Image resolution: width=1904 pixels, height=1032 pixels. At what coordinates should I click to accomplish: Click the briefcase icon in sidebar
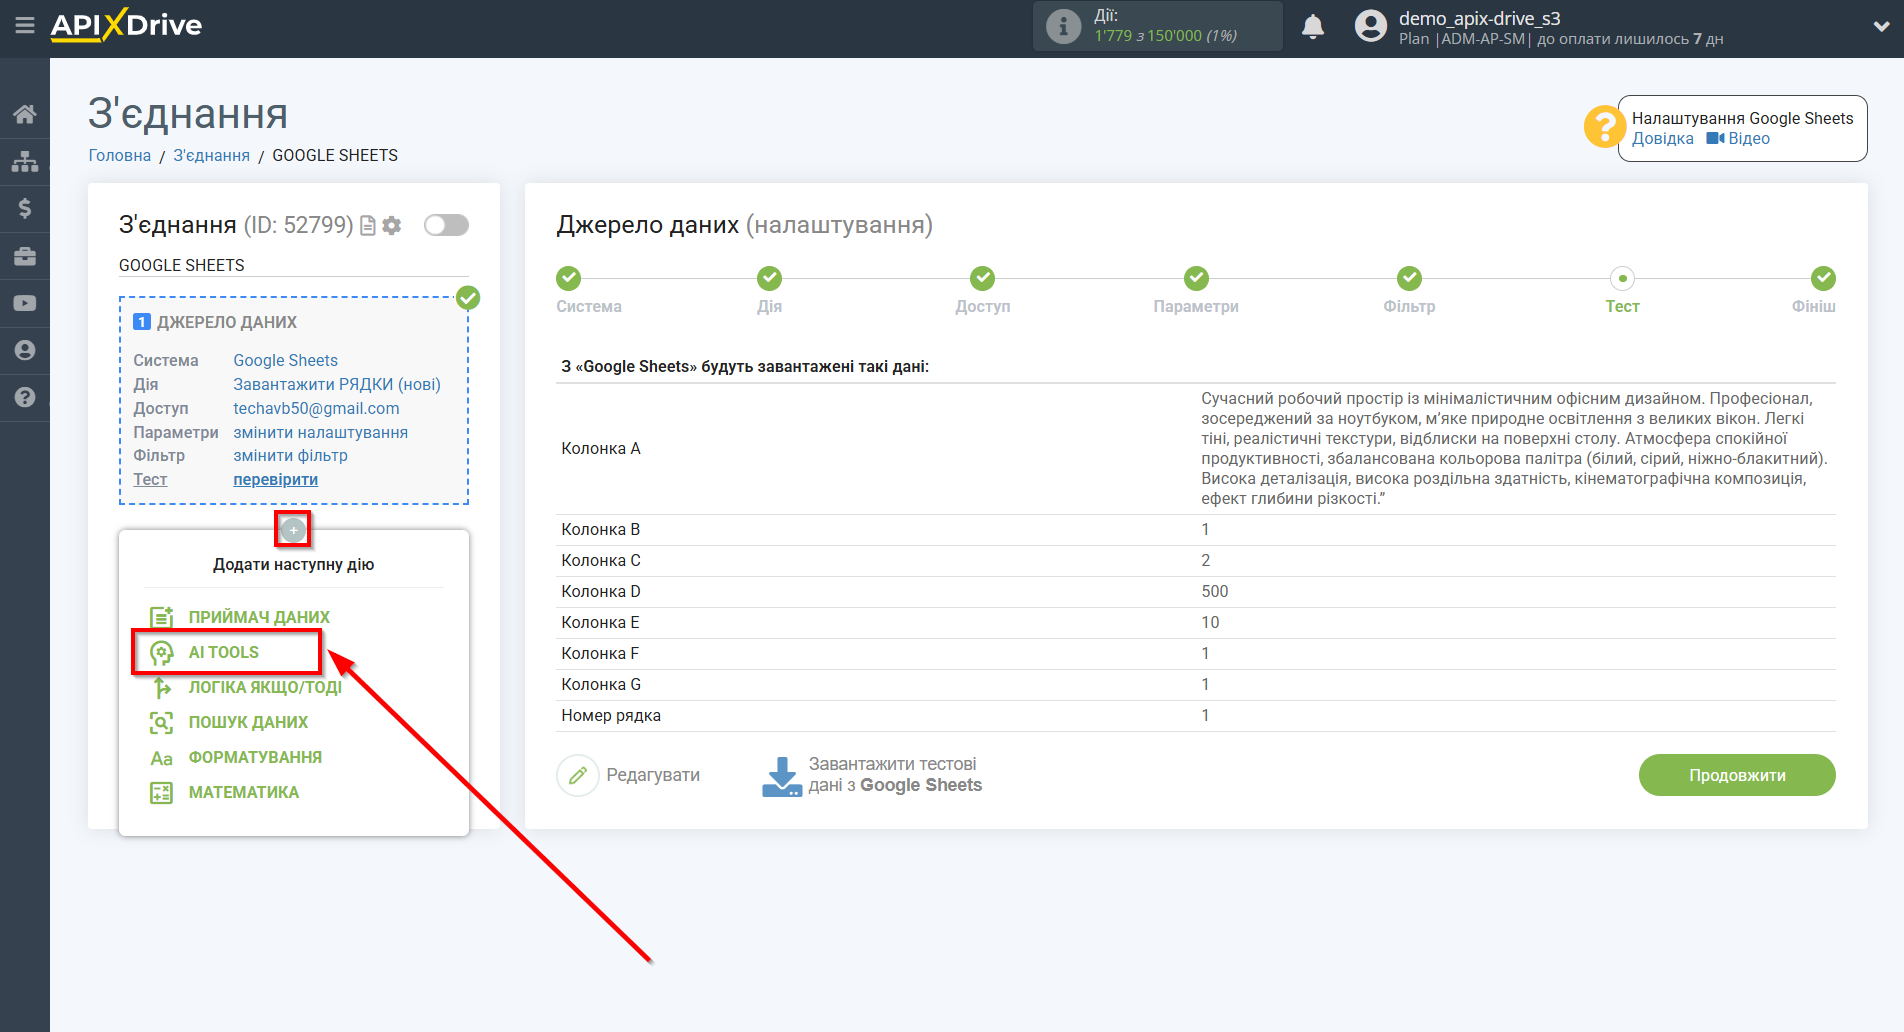pos(25,256)
